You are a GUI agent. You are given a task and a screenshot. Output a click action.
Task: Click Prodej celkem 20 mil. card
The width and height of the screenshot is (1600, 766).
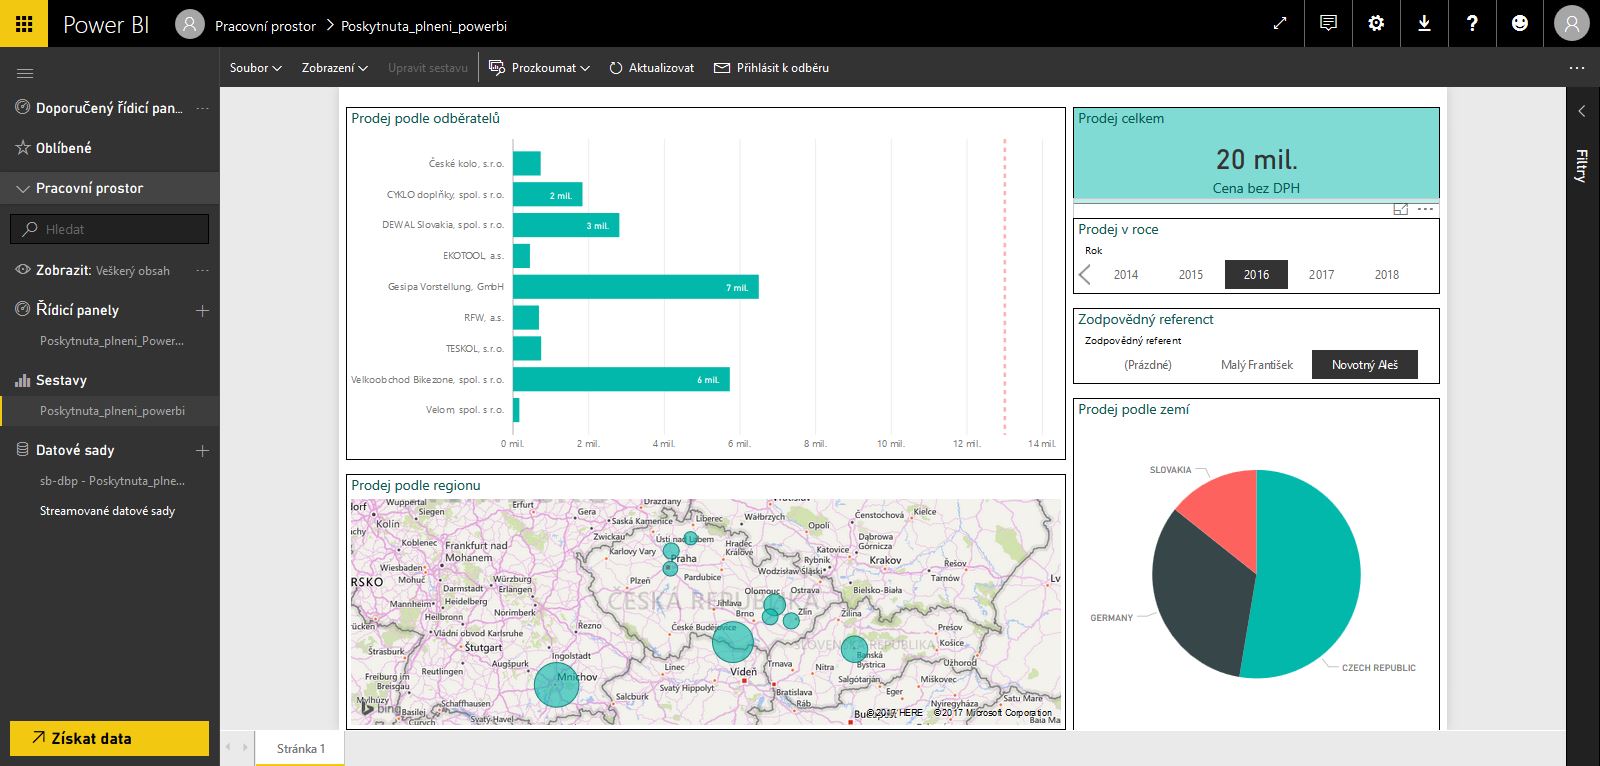(1256, 153)
